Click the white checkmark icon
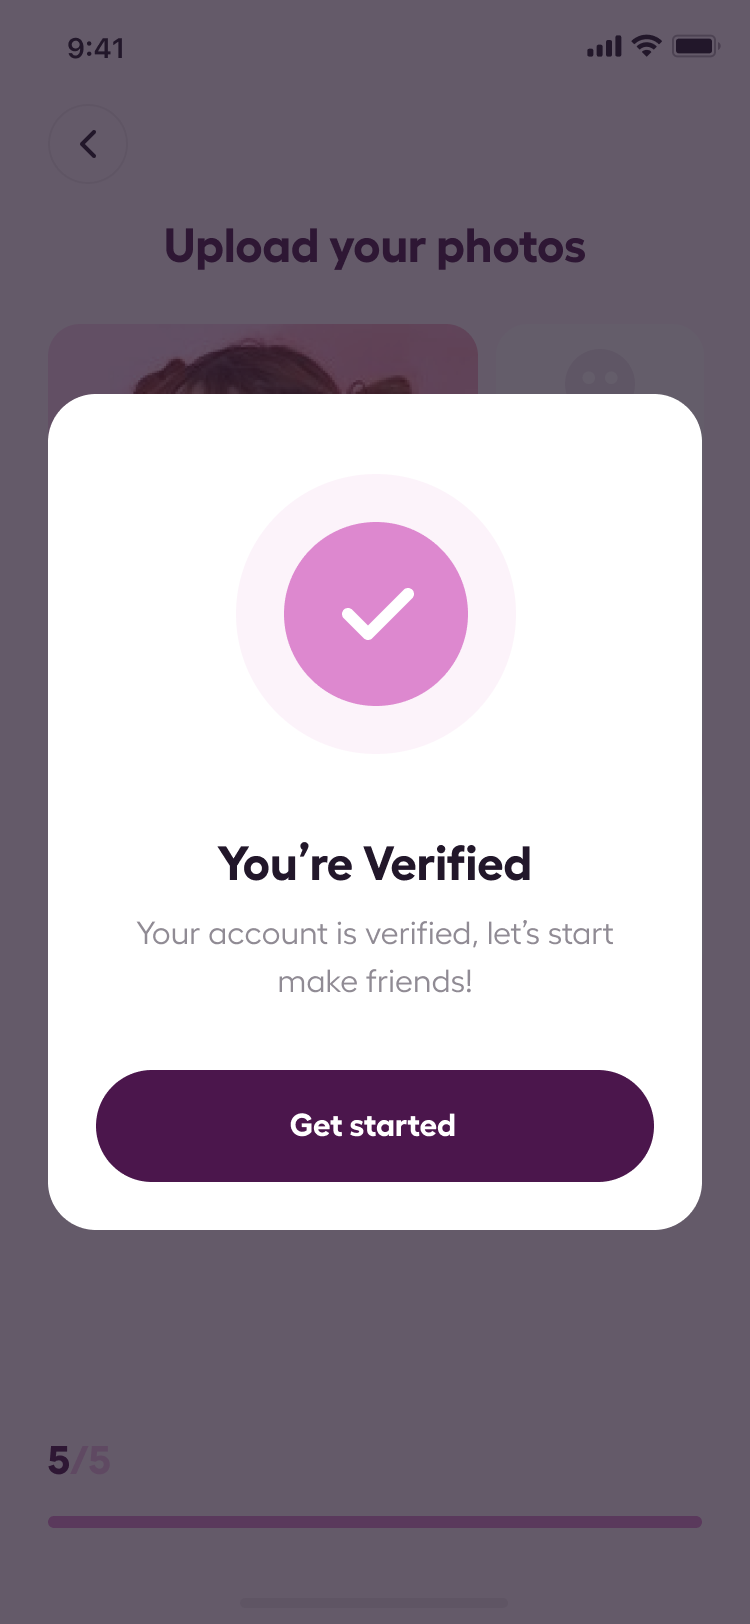 377,614
